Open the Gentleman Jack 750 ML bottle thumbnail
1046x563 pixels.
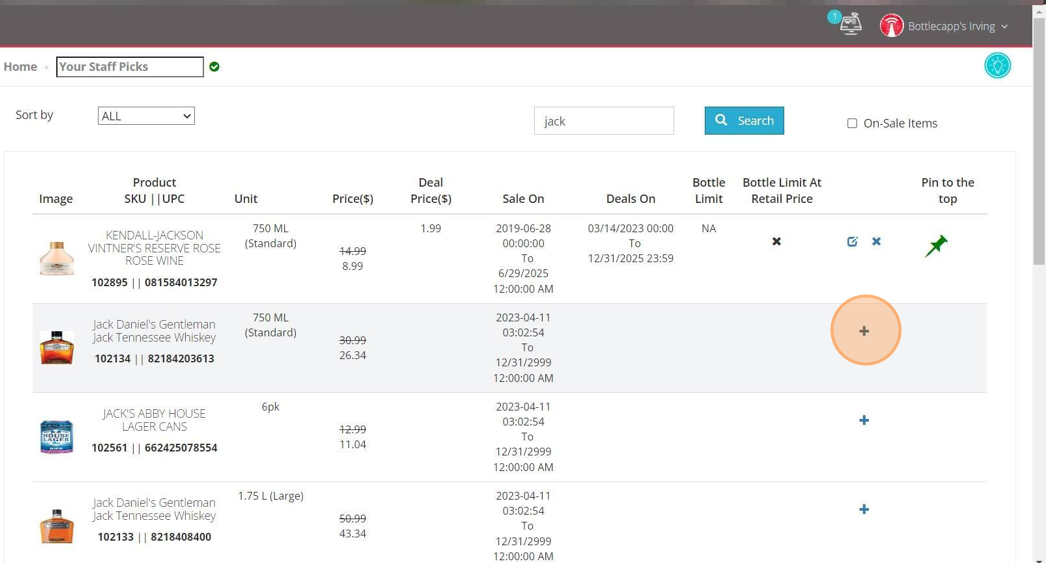[57, 348]
